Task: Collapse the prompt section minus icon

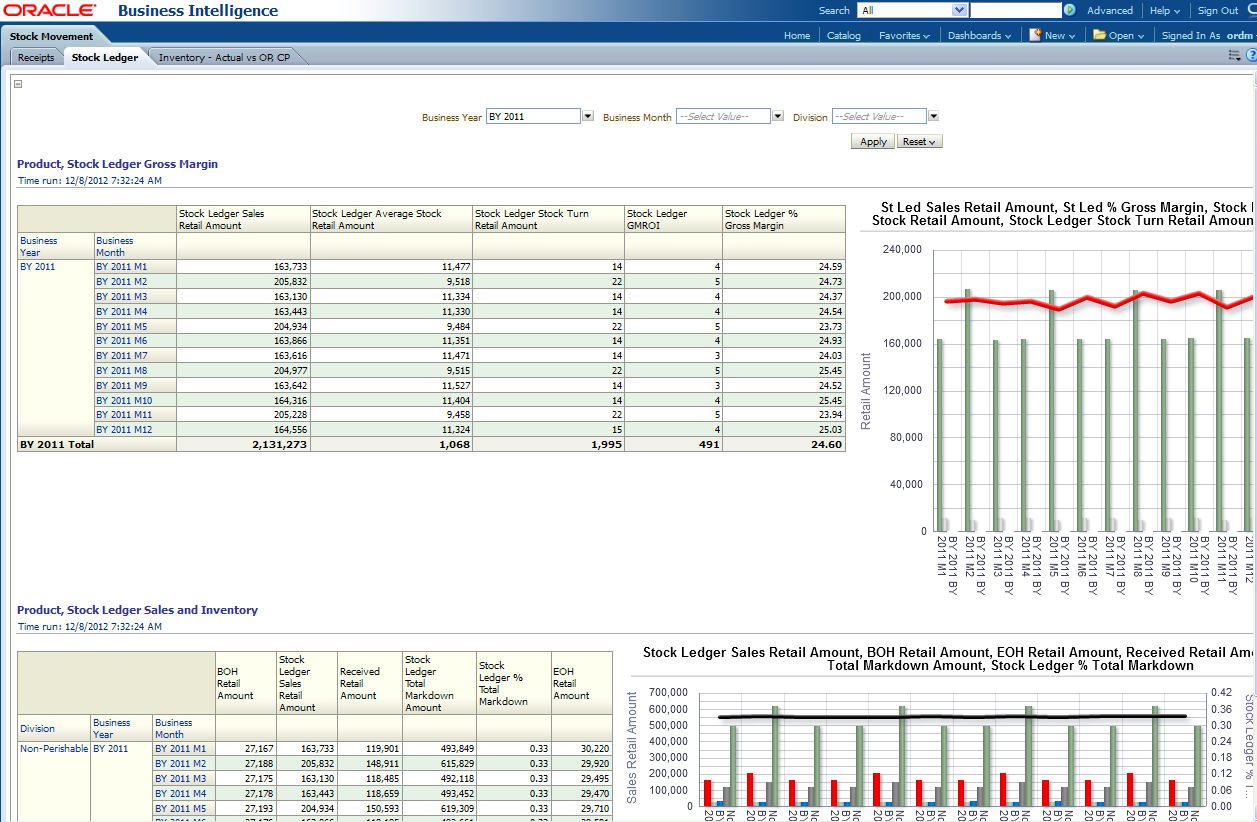Action: pyautogui.click(x=18, y=84)
